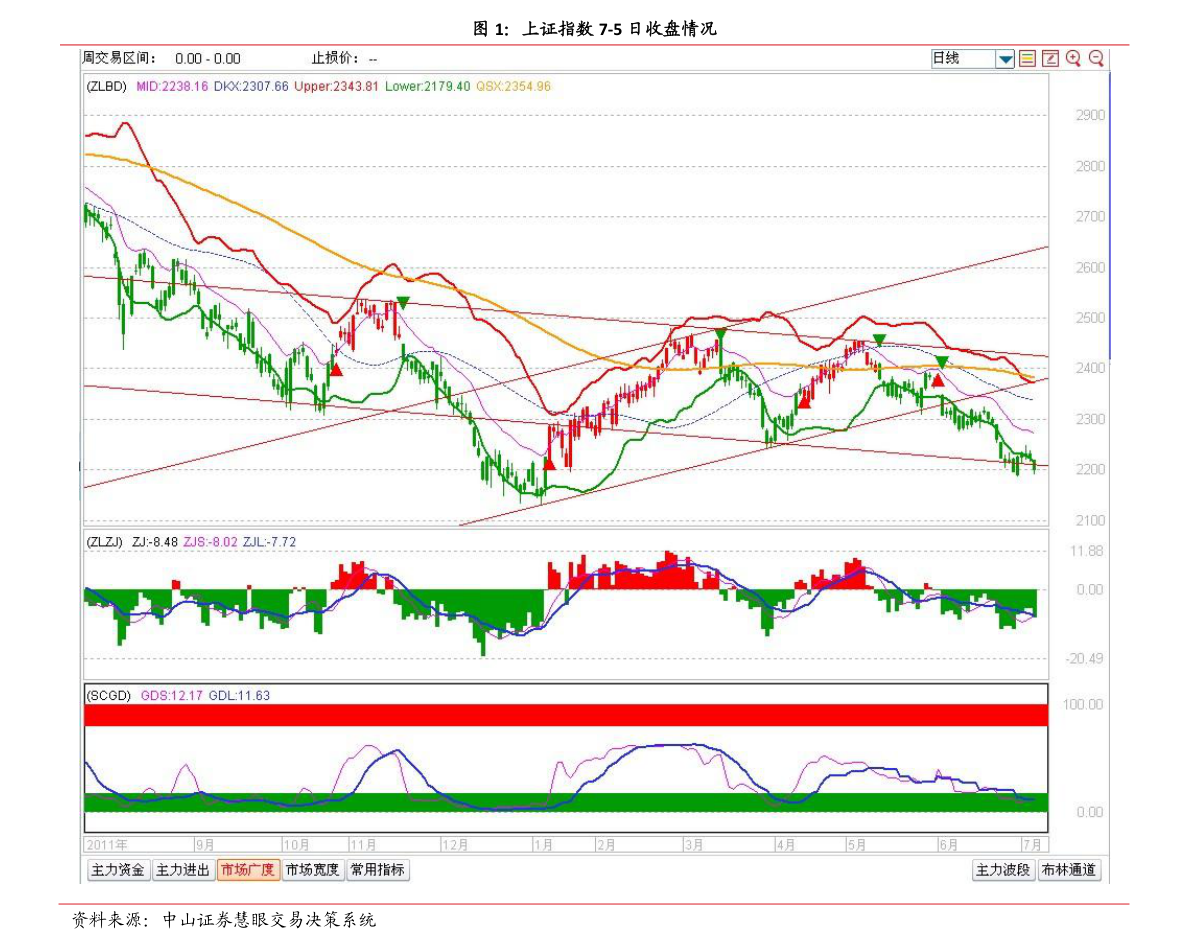Select the green sell triangle in March
1191x950 pixels.
click(720, 333)
